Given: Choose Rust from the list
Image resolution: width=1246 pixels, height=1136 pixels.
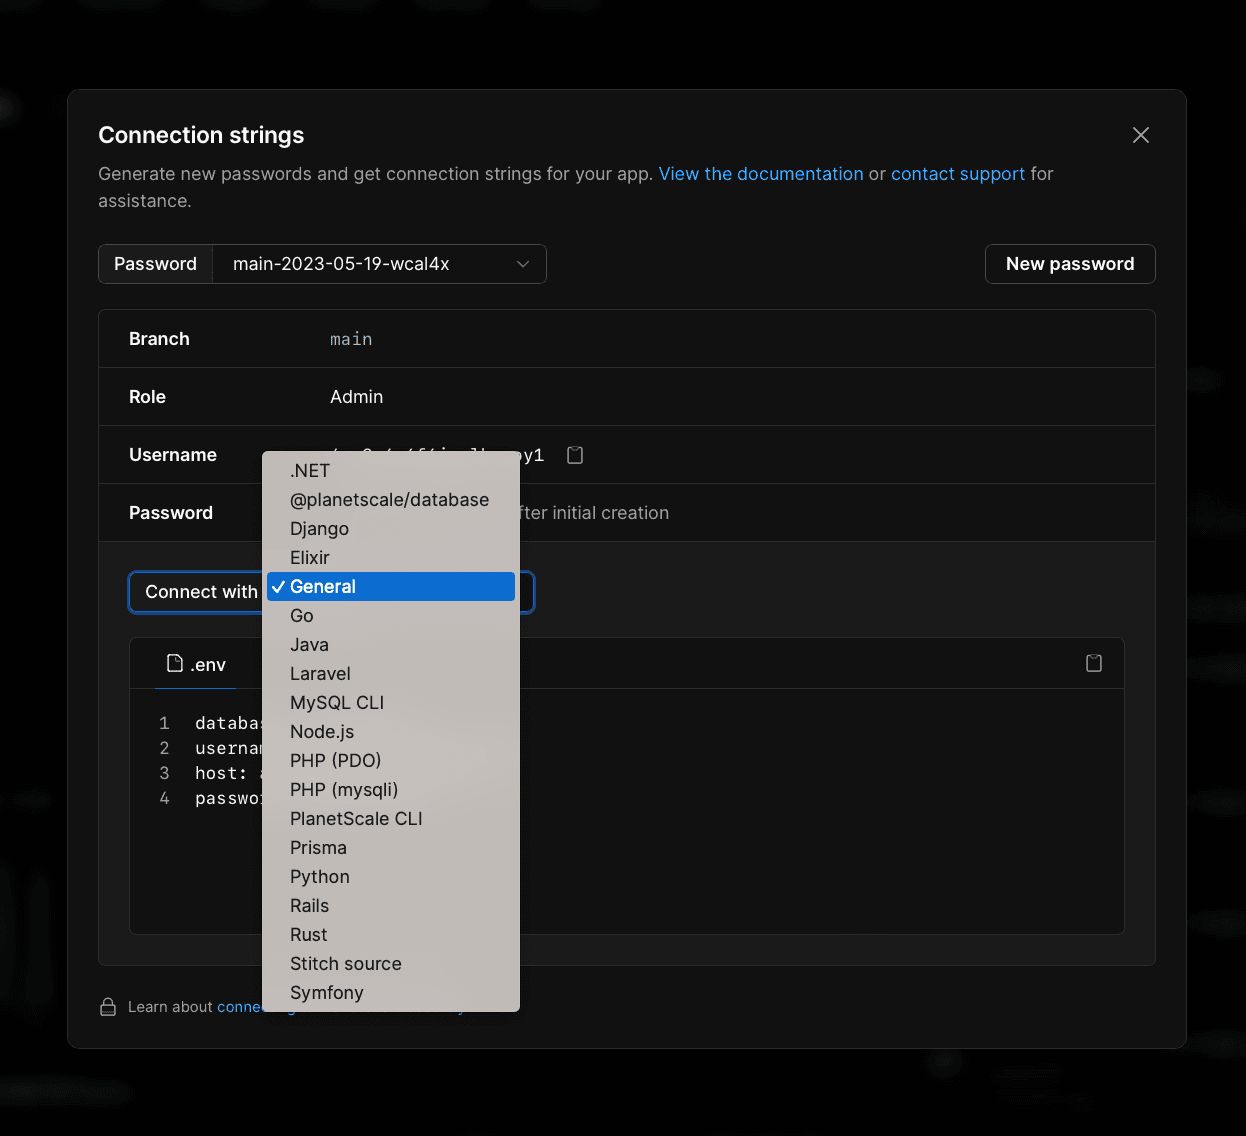Looking at the screenshot, I should pyautogui.click(x=391, y=935).
